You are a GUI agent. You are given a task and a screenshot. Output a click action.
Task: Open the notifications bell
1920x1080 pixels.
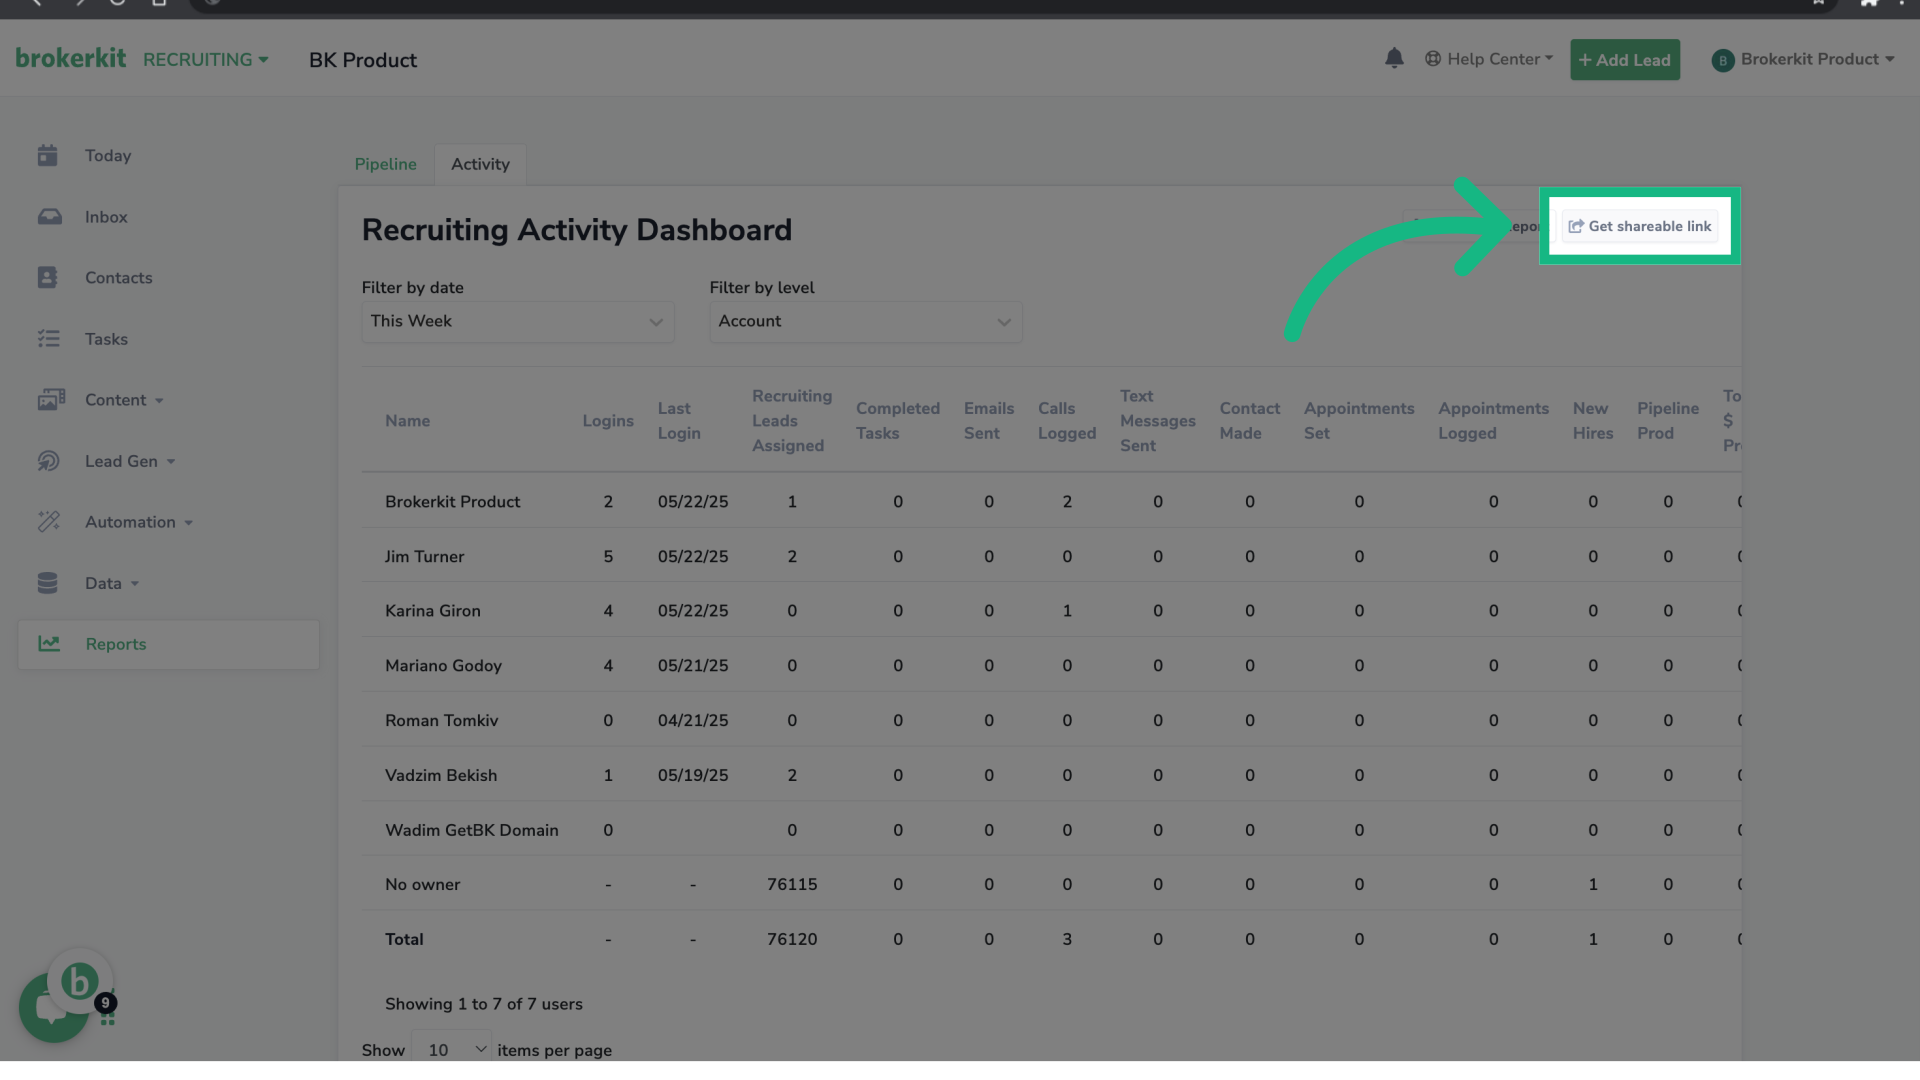coord(1394,59)
